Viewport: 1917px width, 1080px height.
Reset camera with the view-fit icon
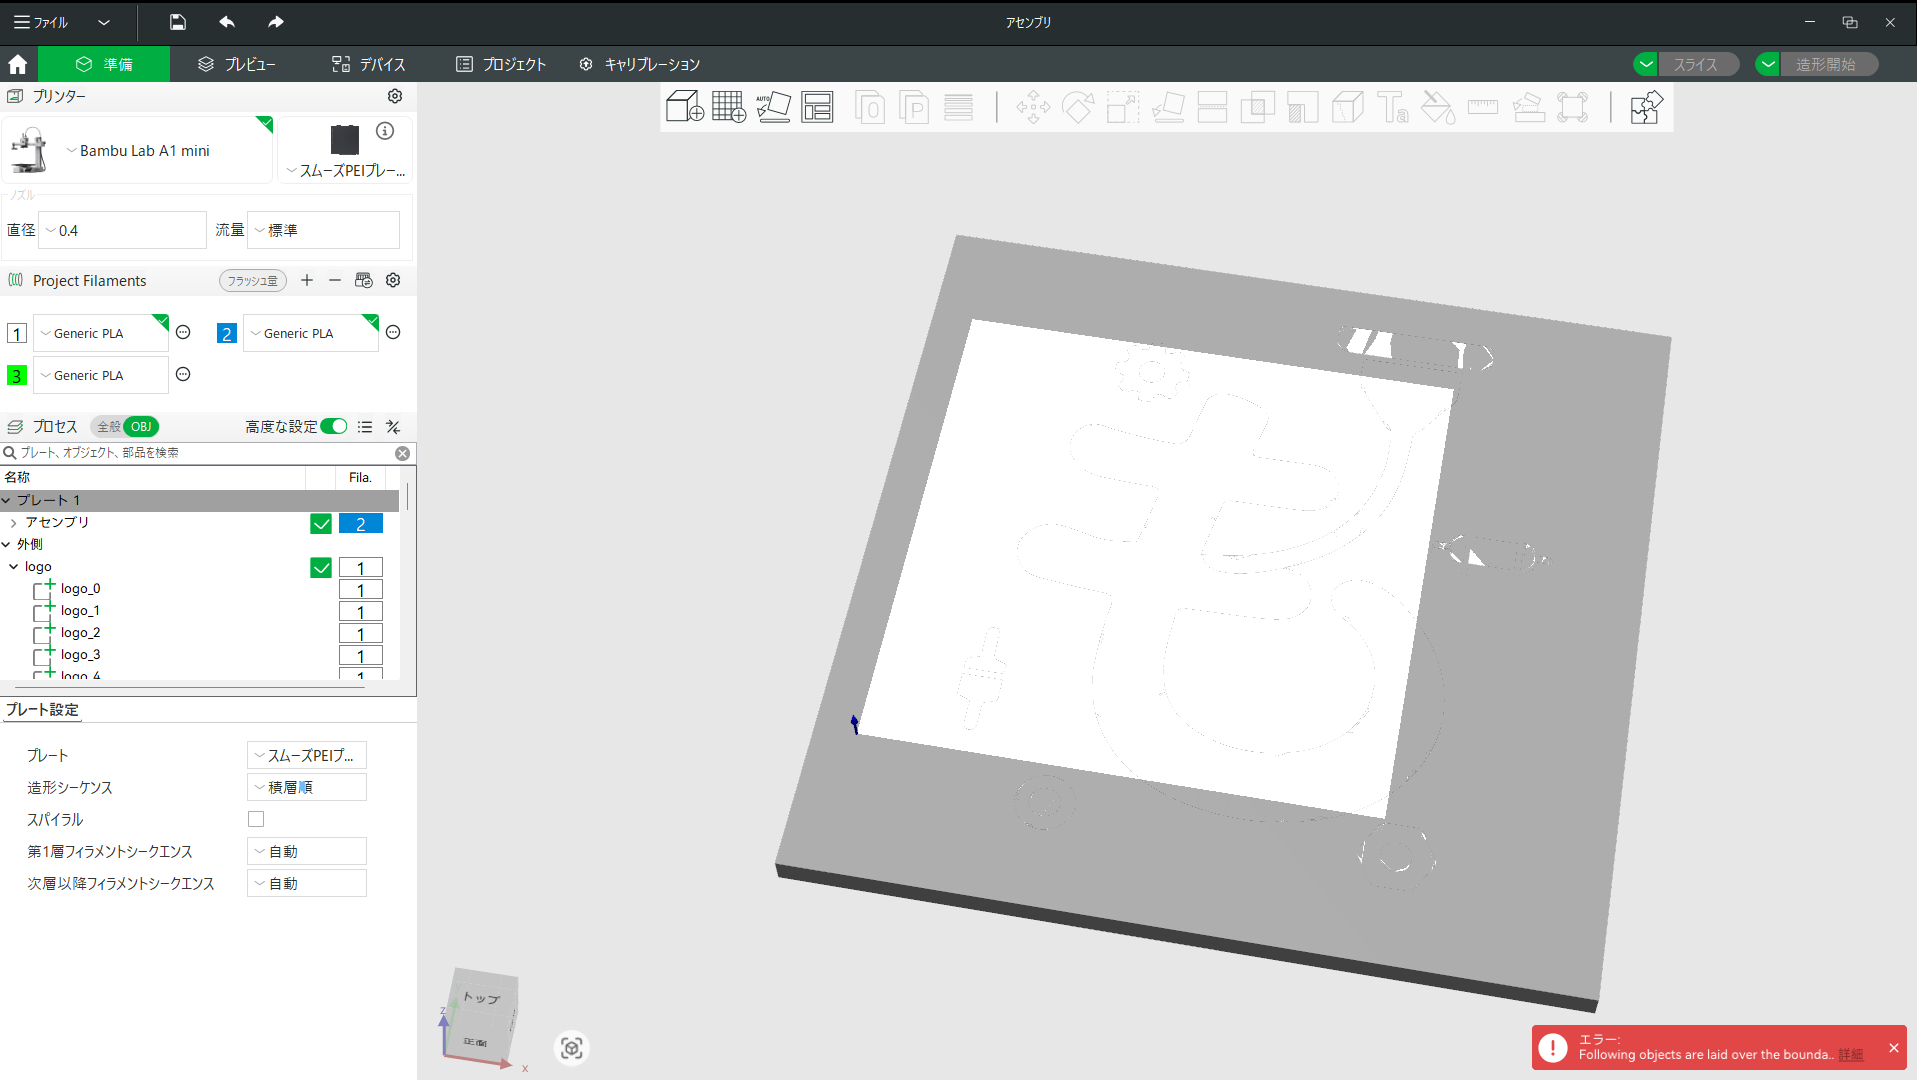572,1048
